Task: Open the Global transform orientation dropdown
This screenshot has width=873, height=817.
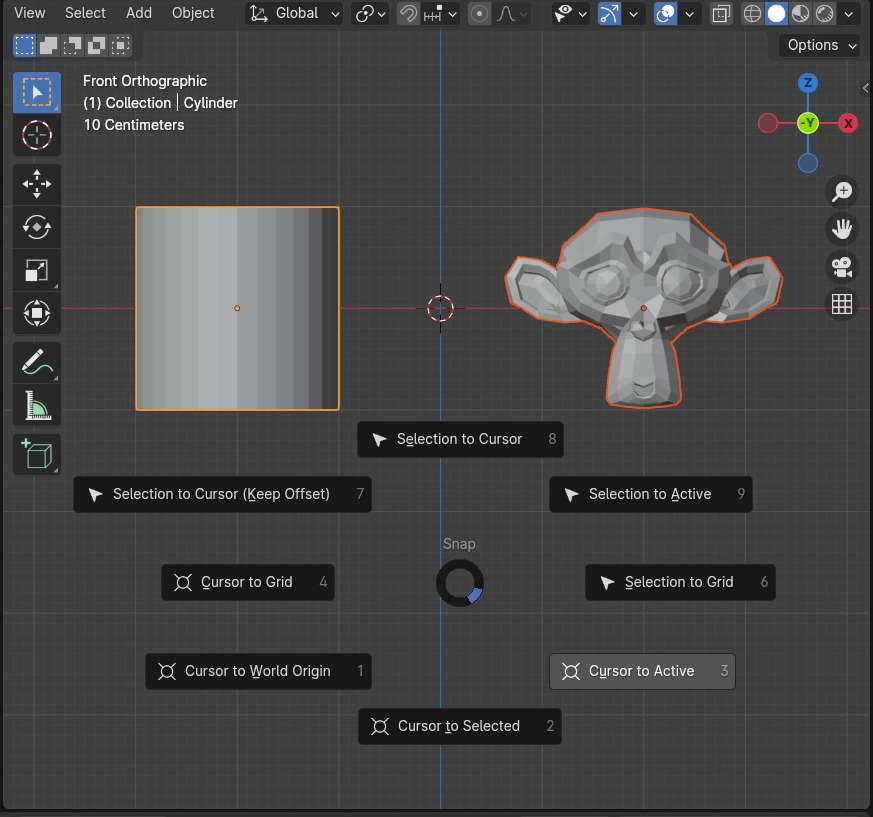Action: [295, 13]
